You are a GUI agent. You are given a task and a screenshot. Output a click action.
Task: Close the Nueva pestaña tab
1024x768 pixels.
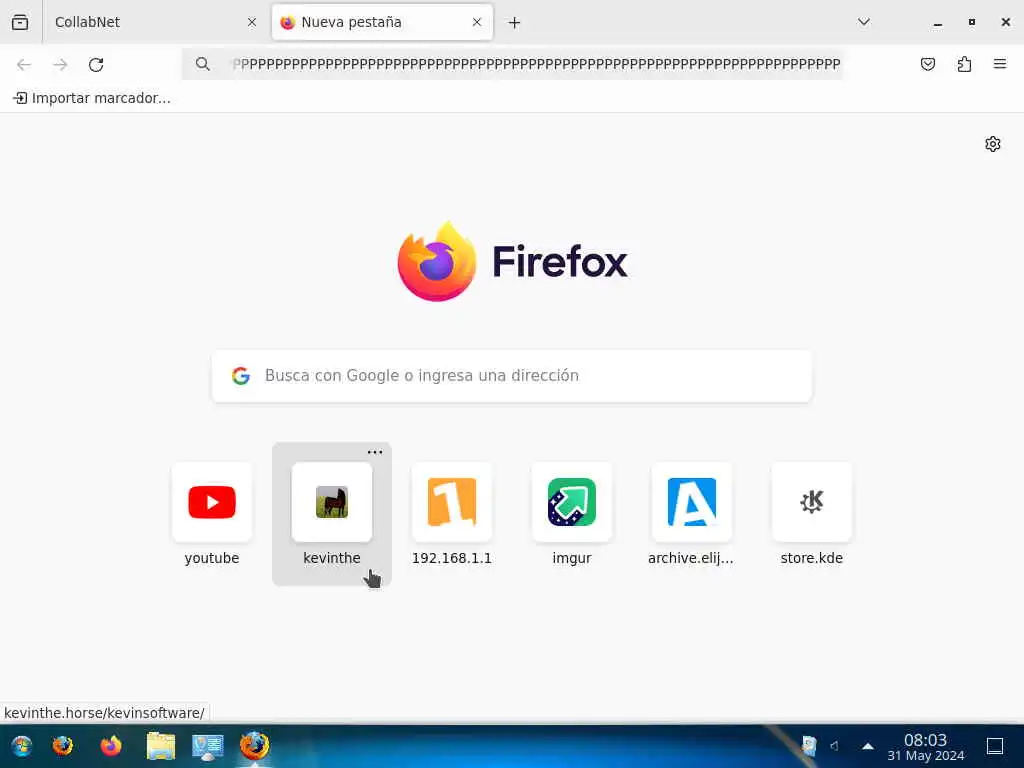pyautogui.click(x=477, y=22)
